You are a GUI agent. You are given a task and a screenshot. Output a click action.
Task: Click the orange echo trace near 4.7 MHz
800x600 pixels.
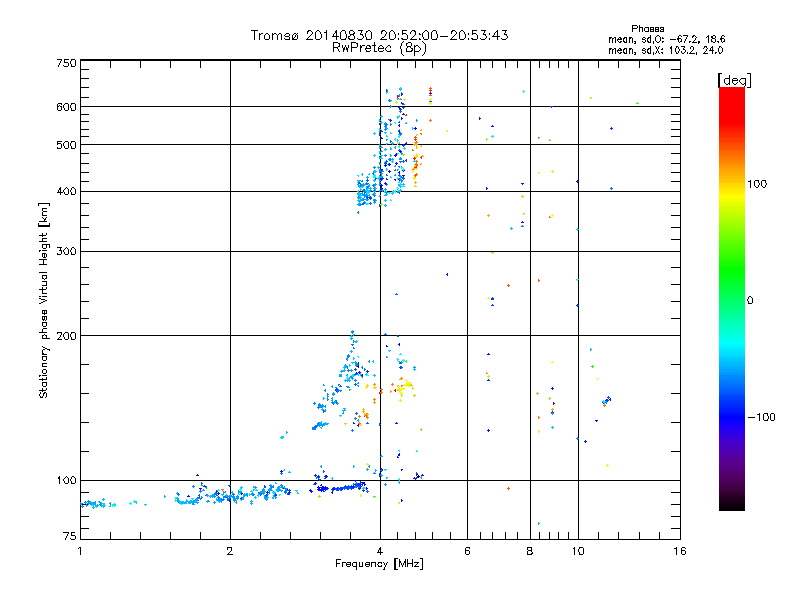(x=417, y=161)
